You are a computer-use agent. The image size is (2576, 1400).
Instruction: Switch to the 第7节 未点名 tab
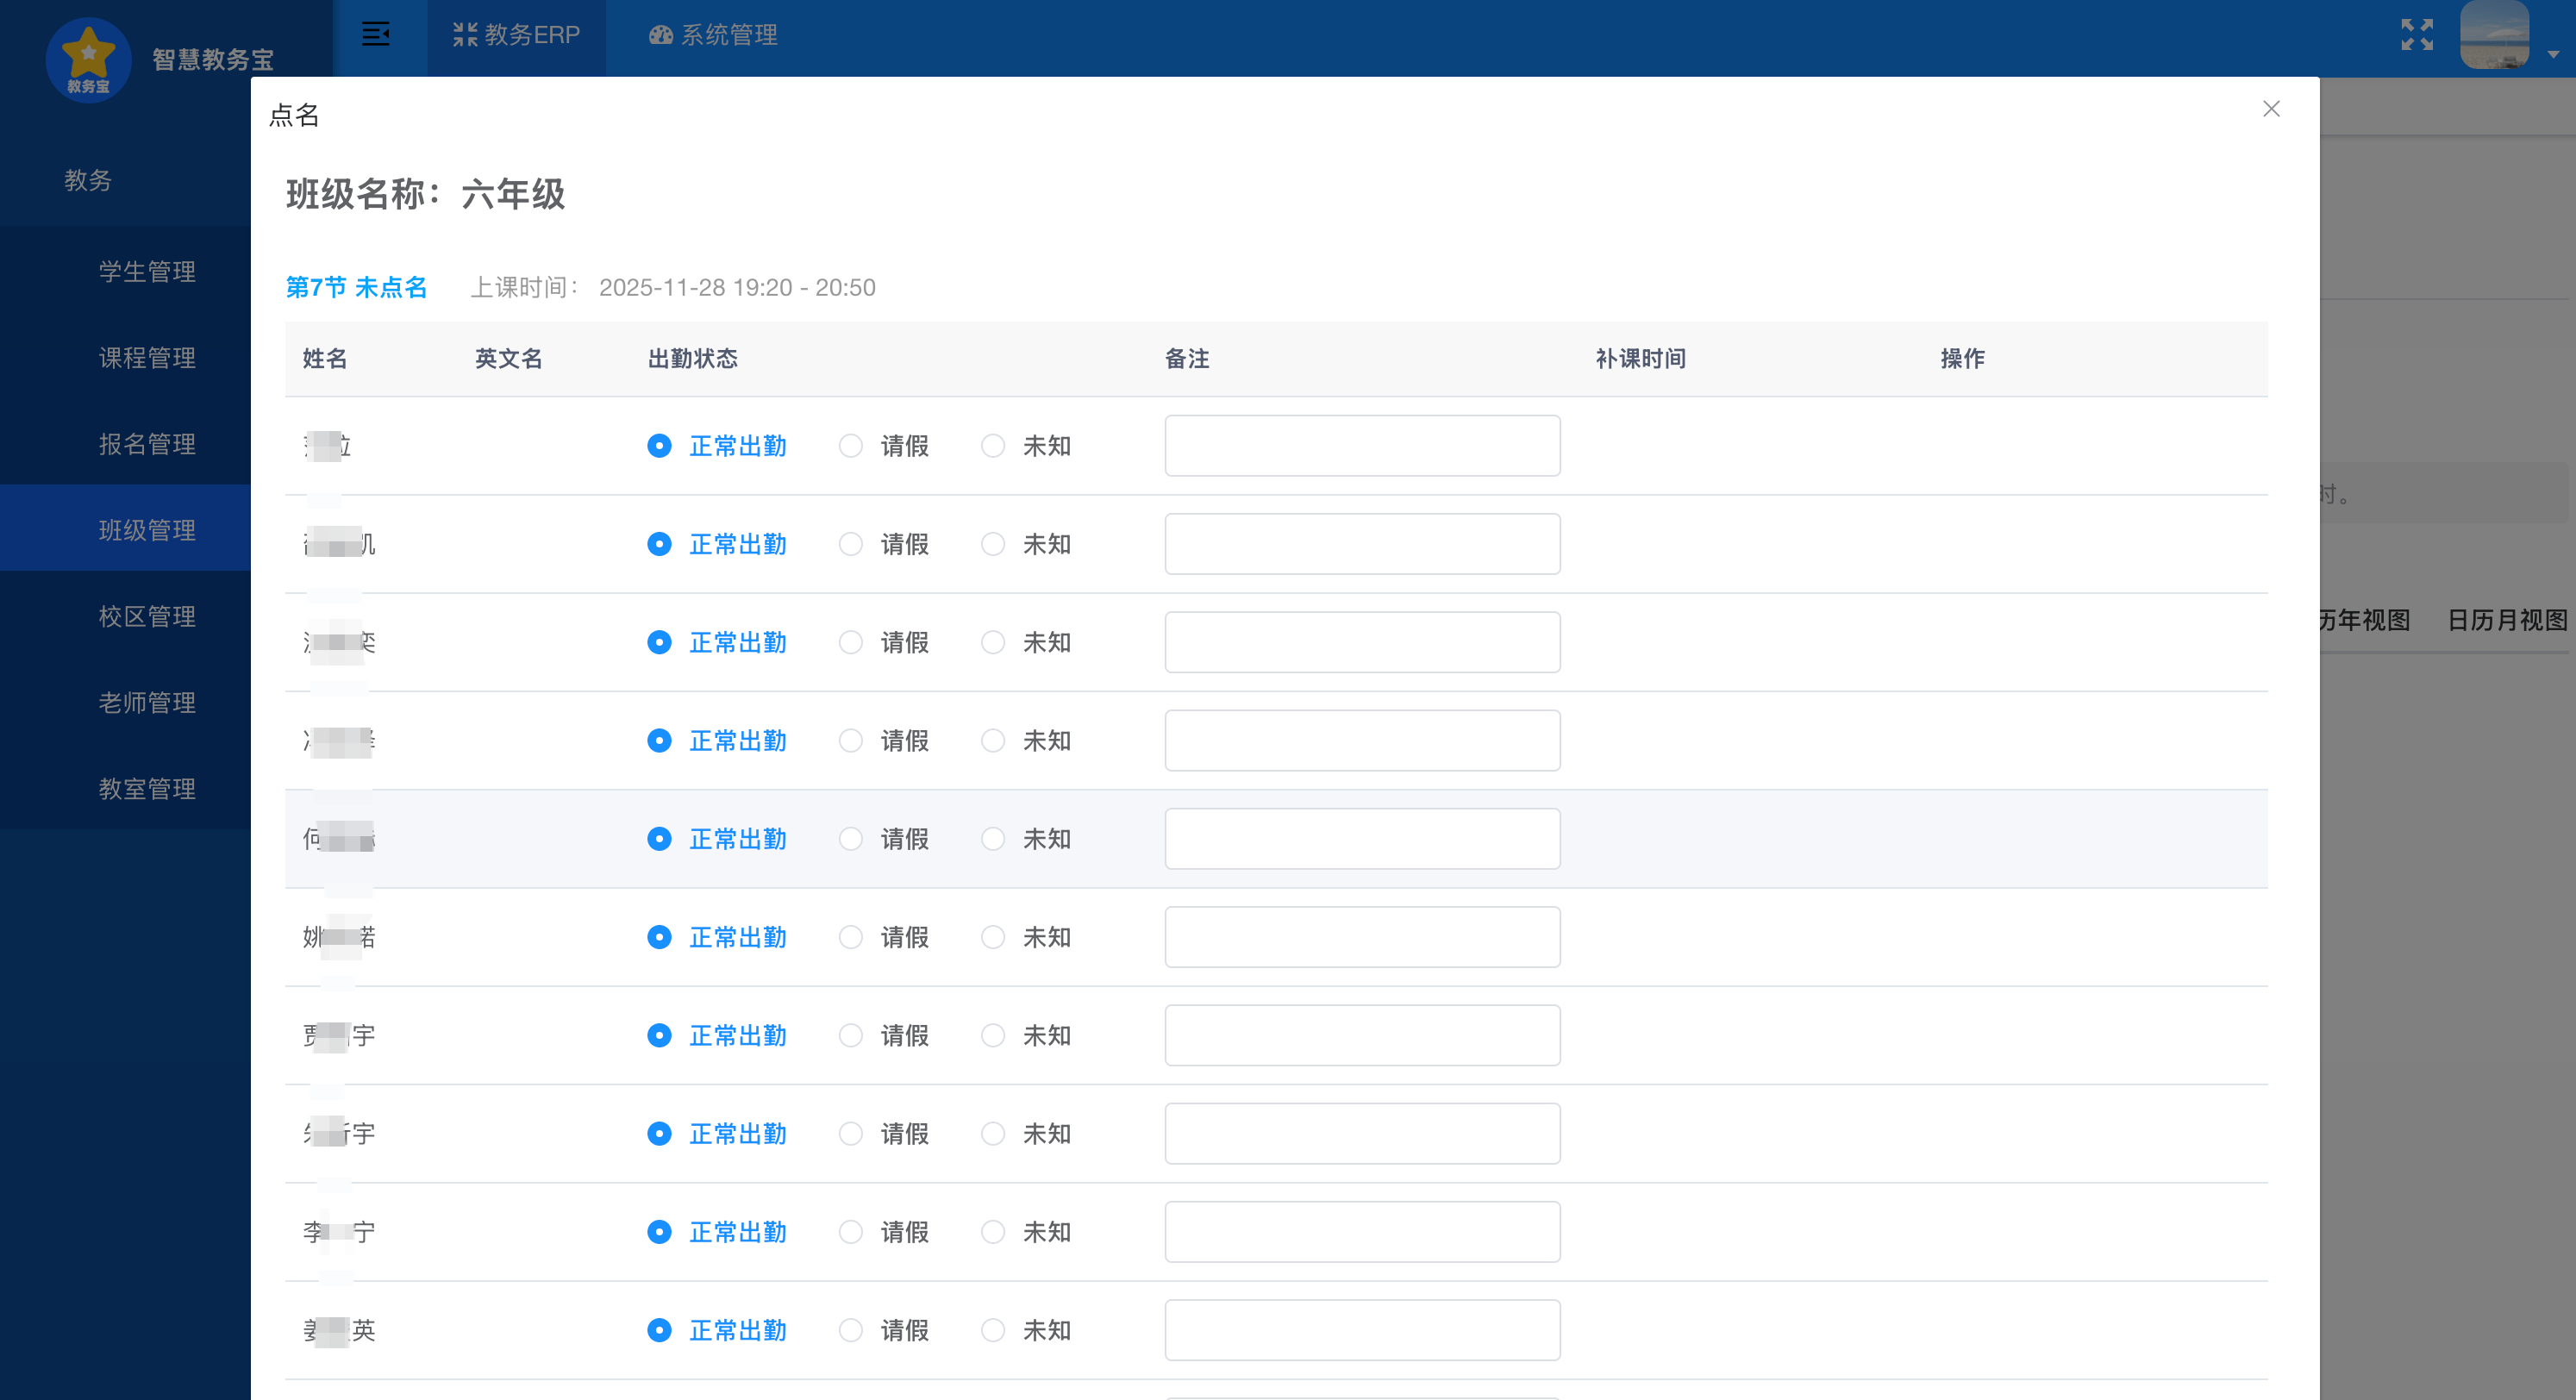[357, 287]
